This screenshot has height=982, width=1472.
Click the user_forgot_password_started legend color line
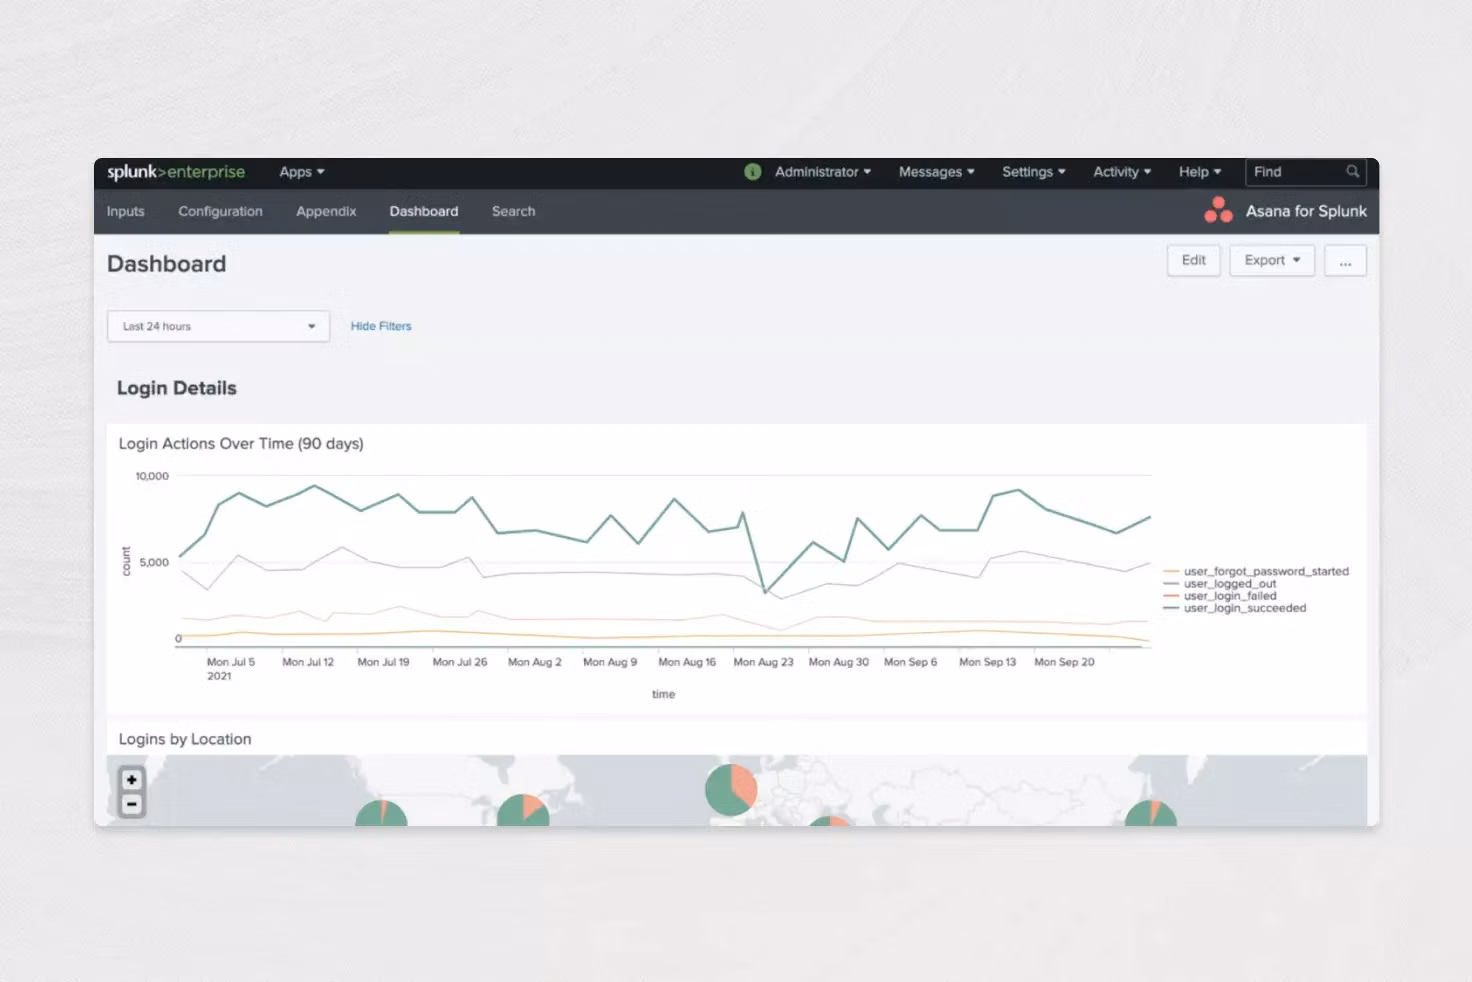(1171, 572)
